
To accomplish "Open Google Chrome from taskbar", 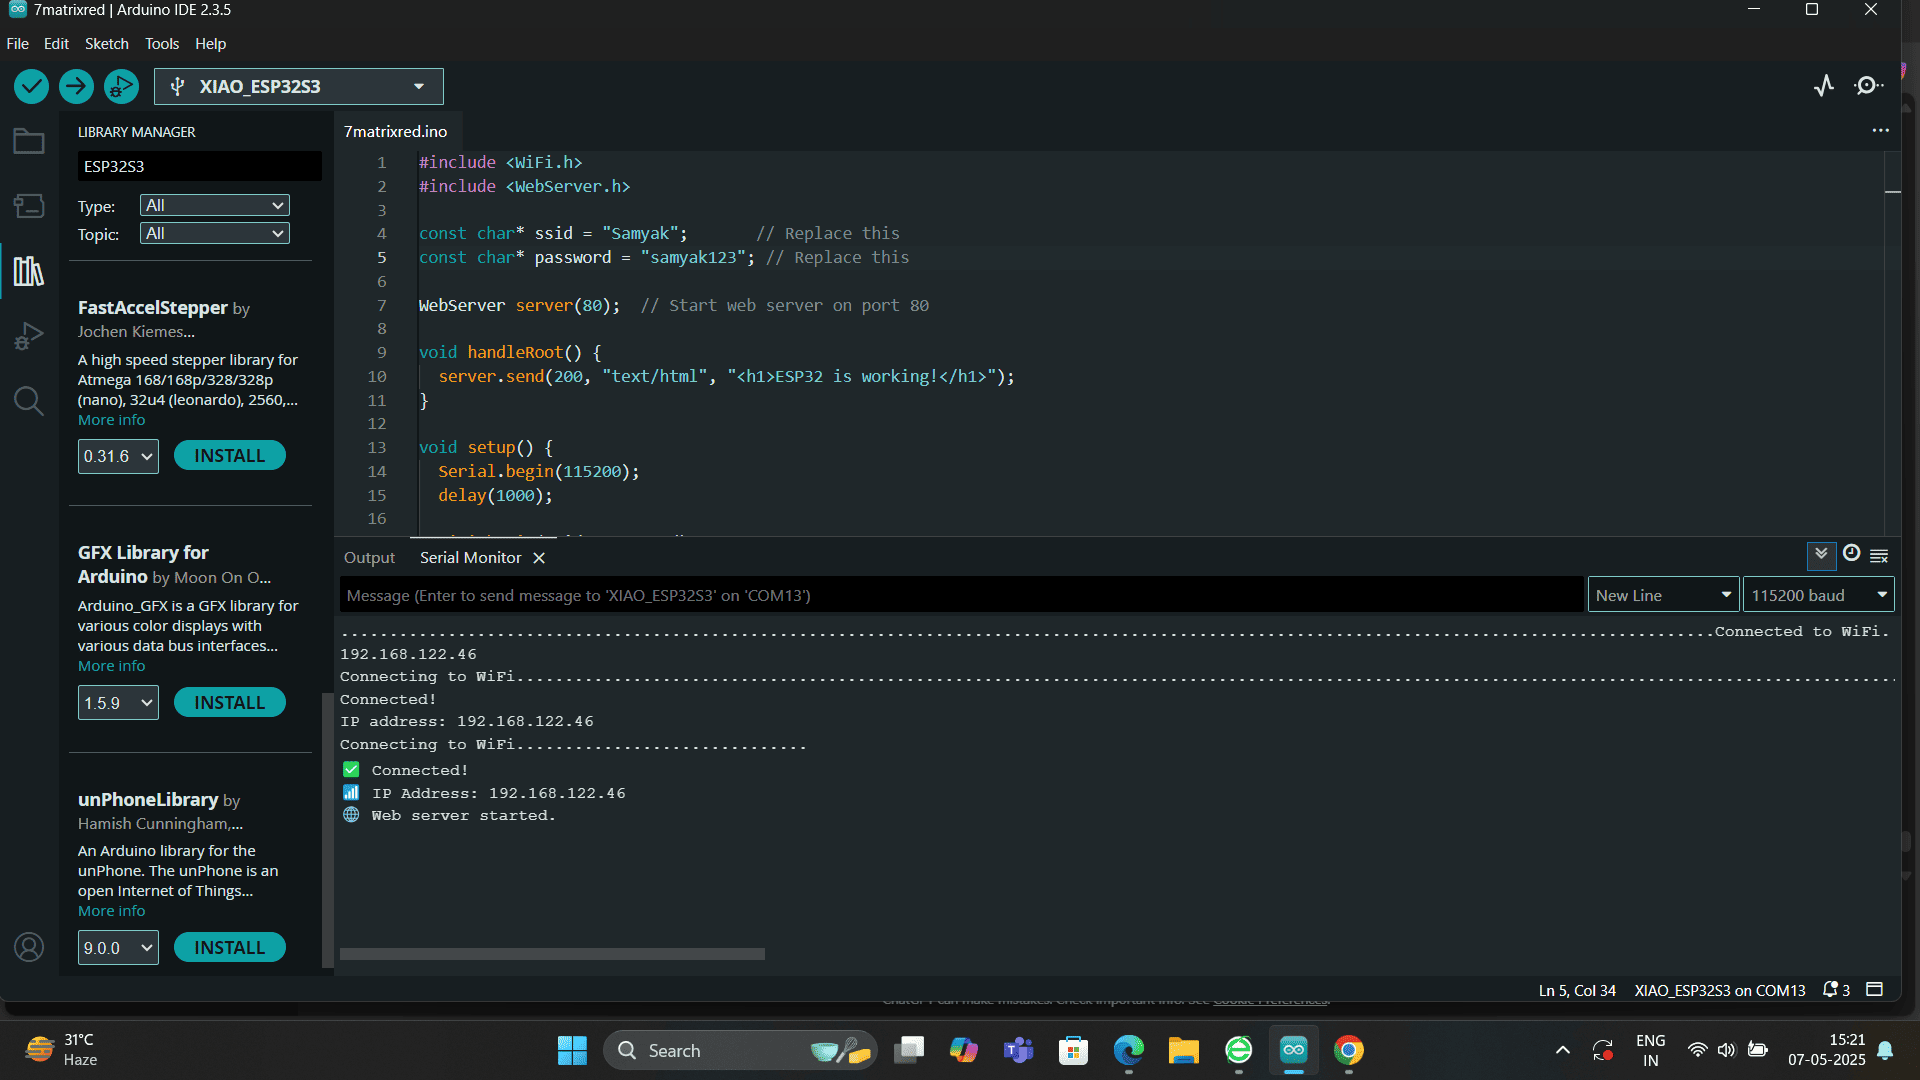I will click(x=1348, y=1050).
